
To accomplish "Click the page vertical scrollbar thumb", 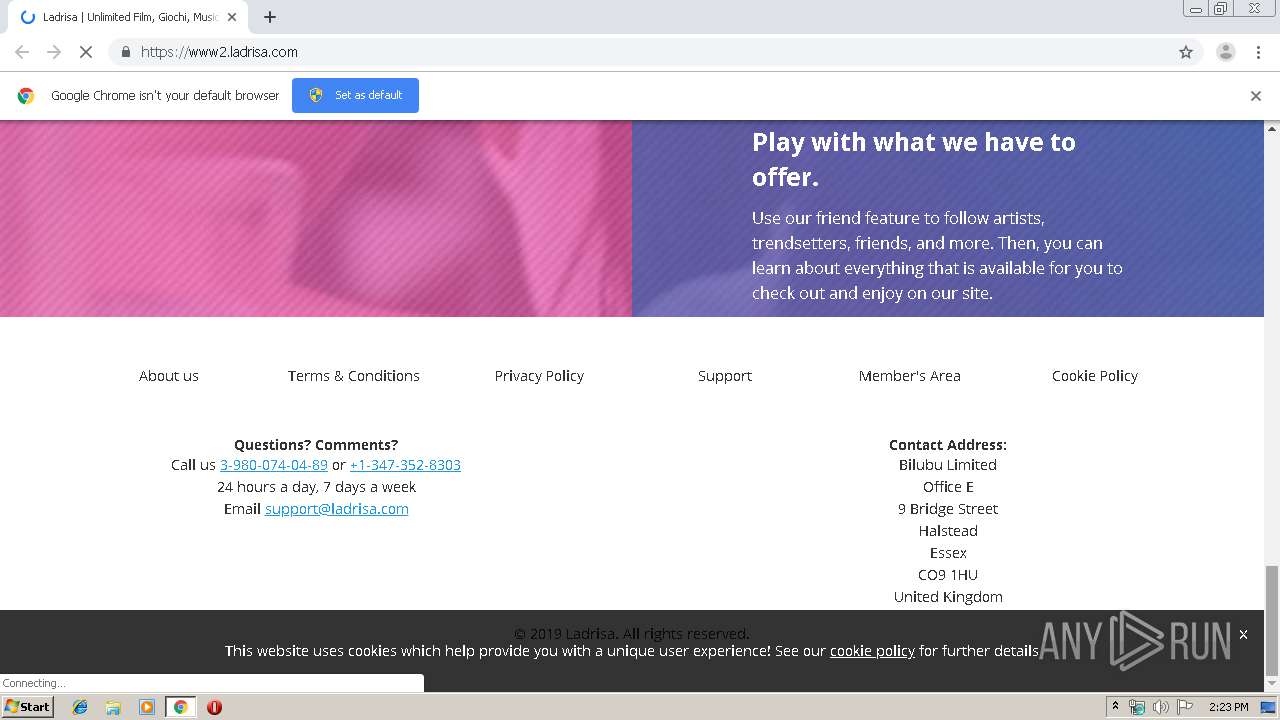I will pyautogui.click(x=1272, y=621).
